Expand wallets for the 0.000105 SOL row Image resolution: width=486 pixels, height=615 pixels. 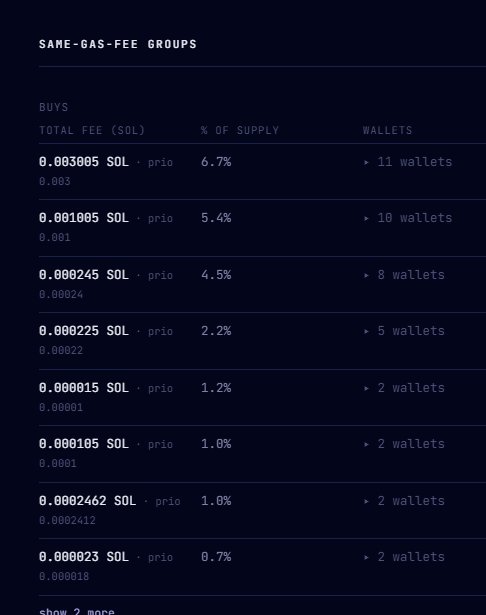click(404, 444)
